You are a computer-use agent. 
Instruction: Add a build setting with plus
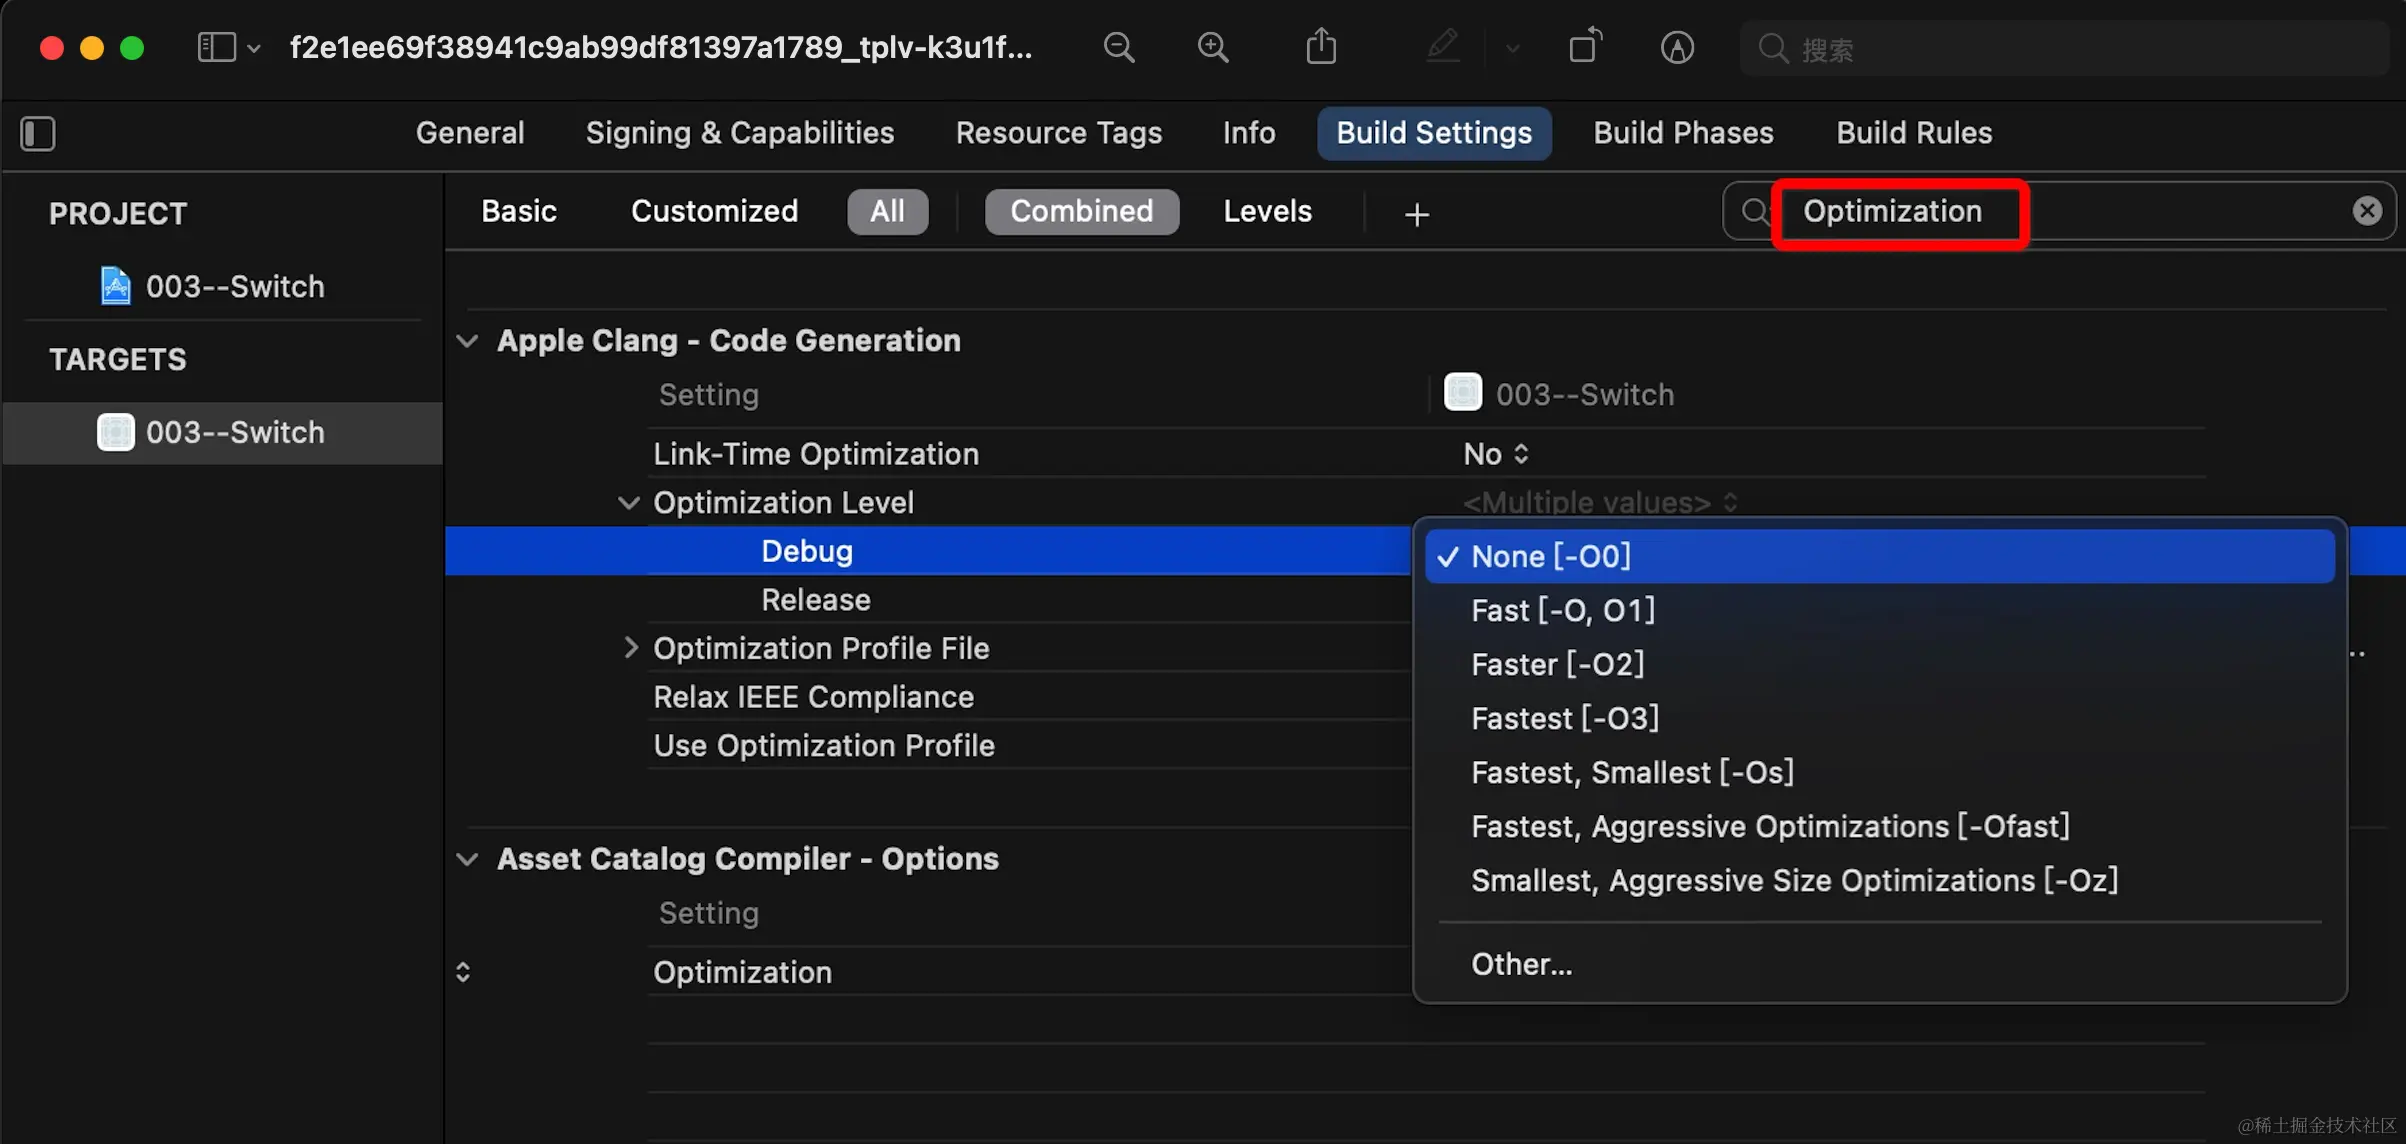1416,214
